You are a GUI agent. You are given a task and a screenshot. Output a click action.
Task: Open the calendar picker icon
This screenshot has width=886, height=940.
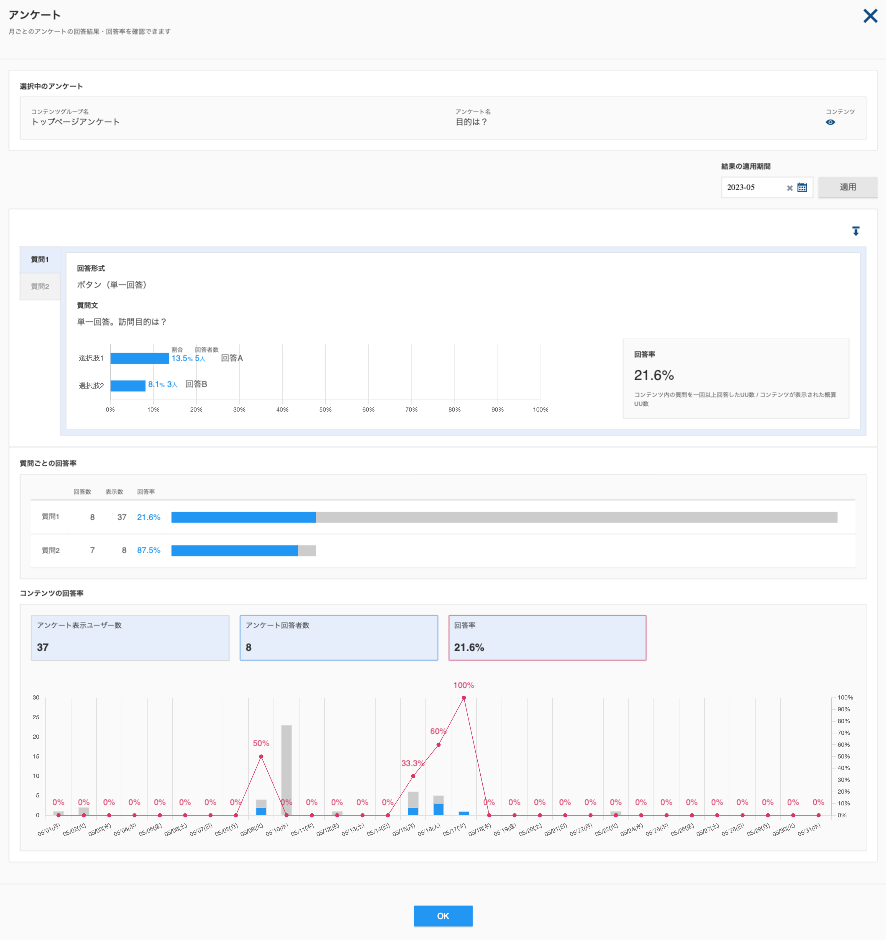click(x=802, y=188)
